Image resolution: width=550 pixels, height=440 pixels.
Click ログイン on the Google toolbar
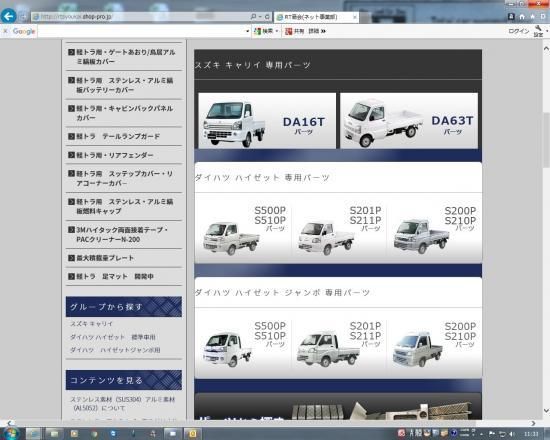coord(518,31)
